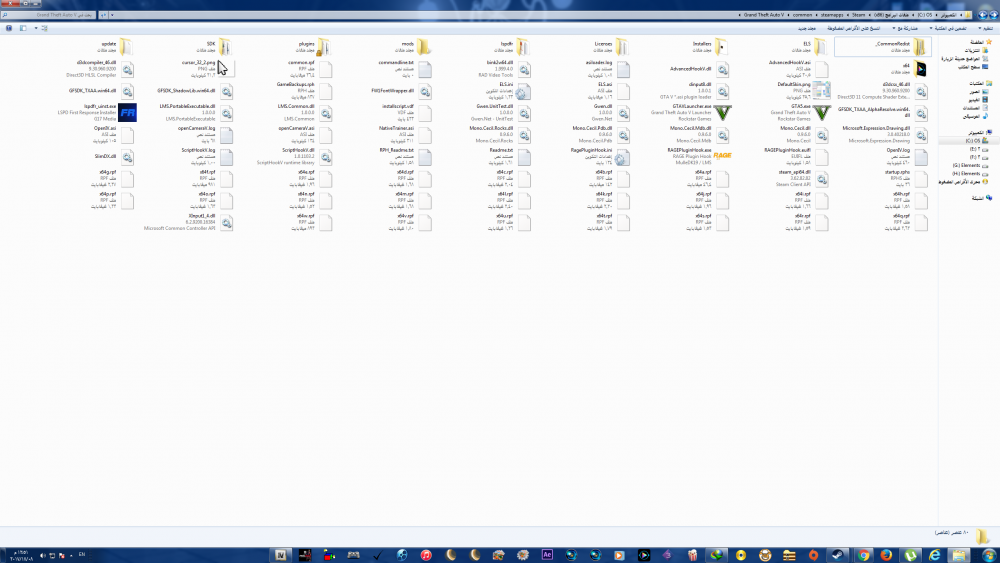Select the RagePluginHook.ini settings file
The width and height of the screenshot is (1000, 563).
(622, 157)
